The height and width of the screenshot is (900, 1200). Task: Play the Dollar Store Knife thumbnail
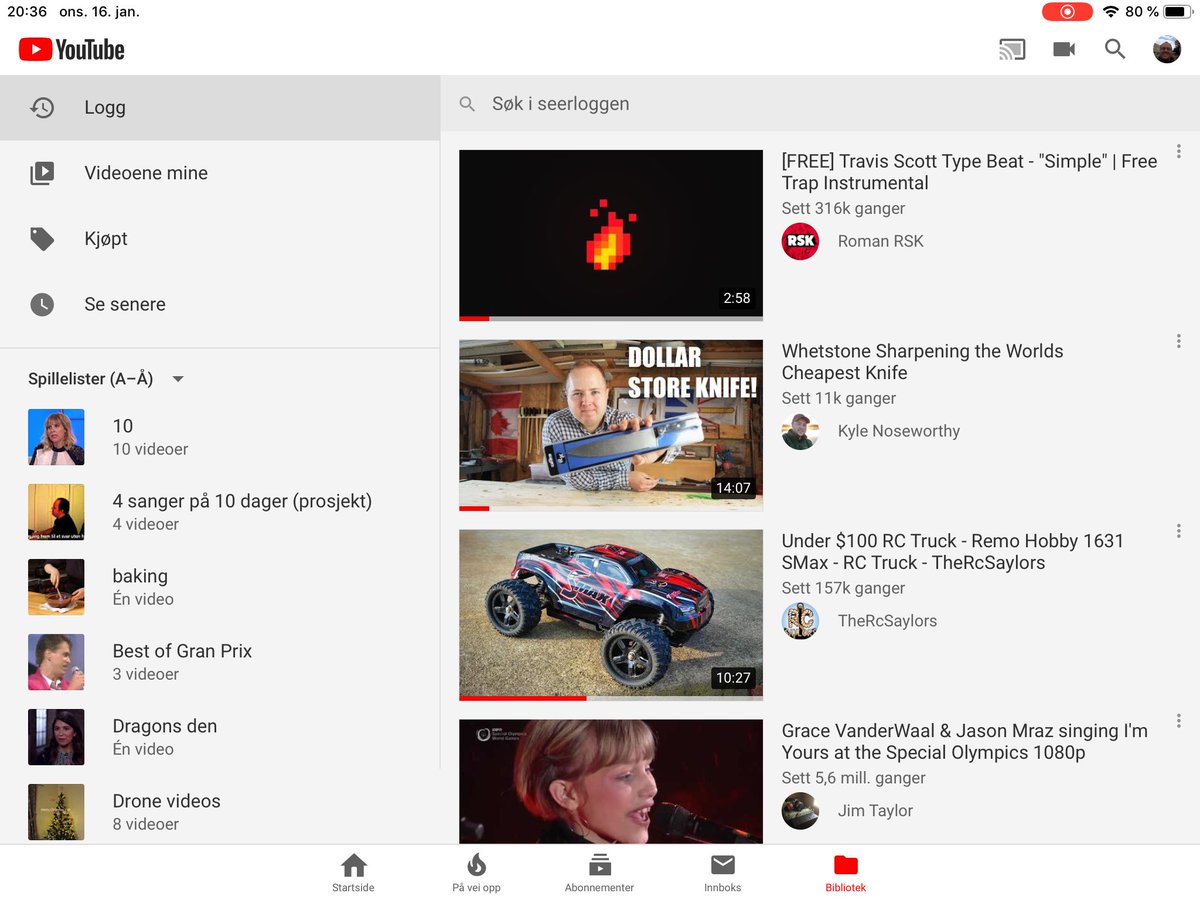(x=611, y=425)
